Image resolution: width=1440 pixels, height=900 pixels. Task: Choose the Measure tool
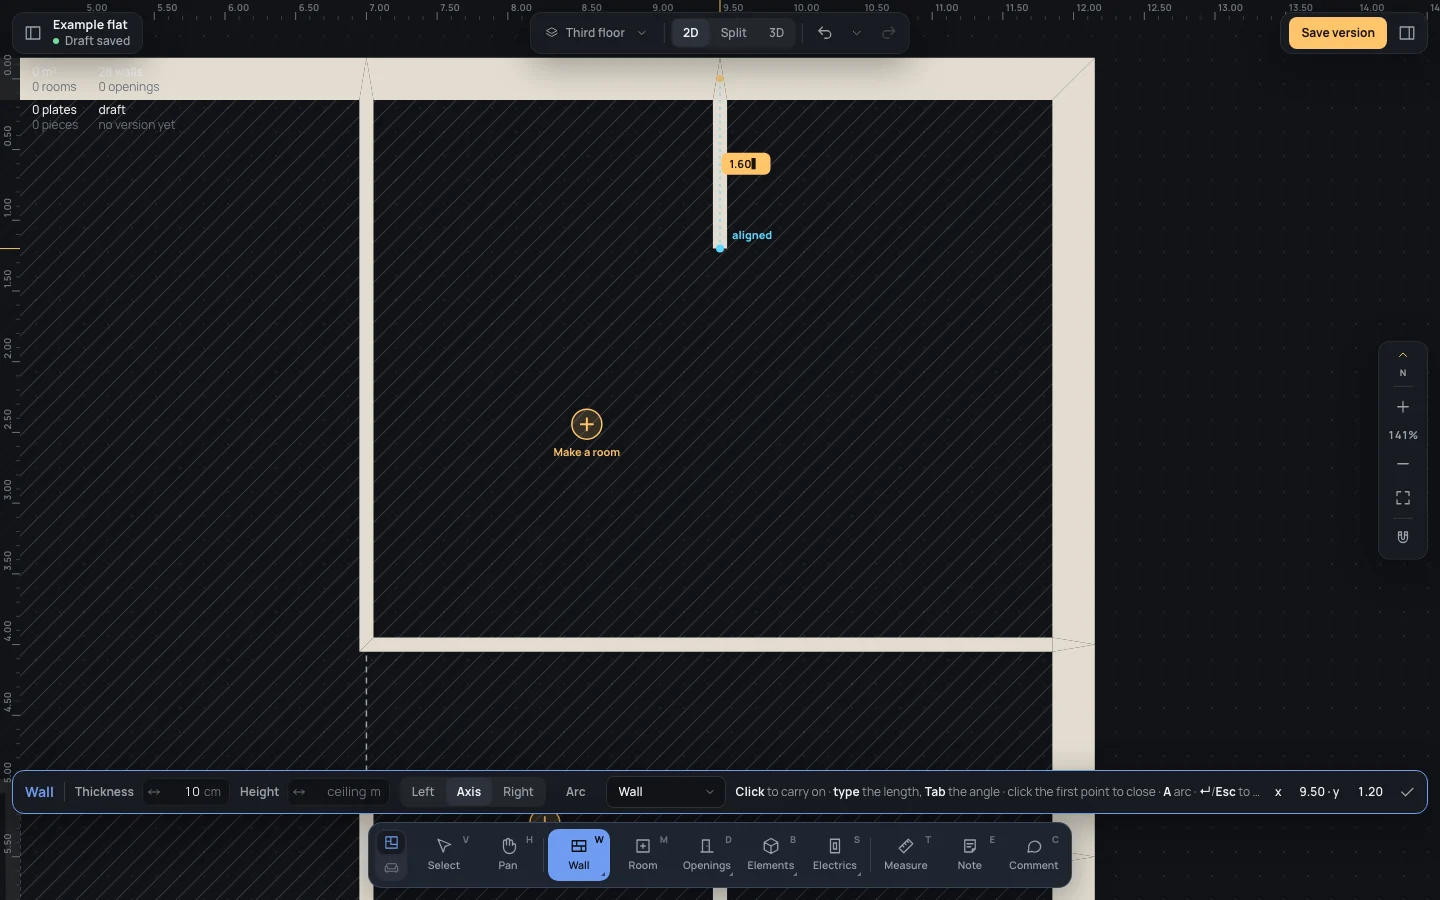(906, 855)
